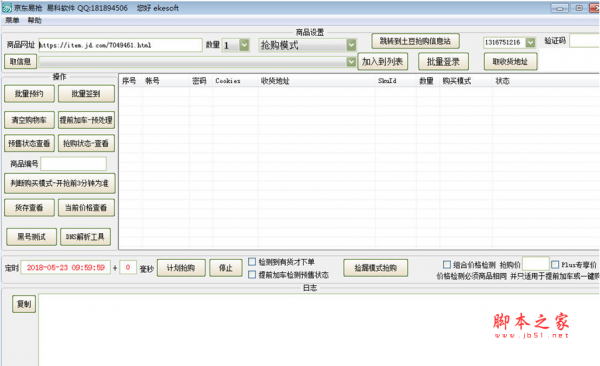Image resolution: width=600 pixels, height=366 pixels.
Task: Toggle 组合价格检测 checkbox
Action: tap(447, 265)
